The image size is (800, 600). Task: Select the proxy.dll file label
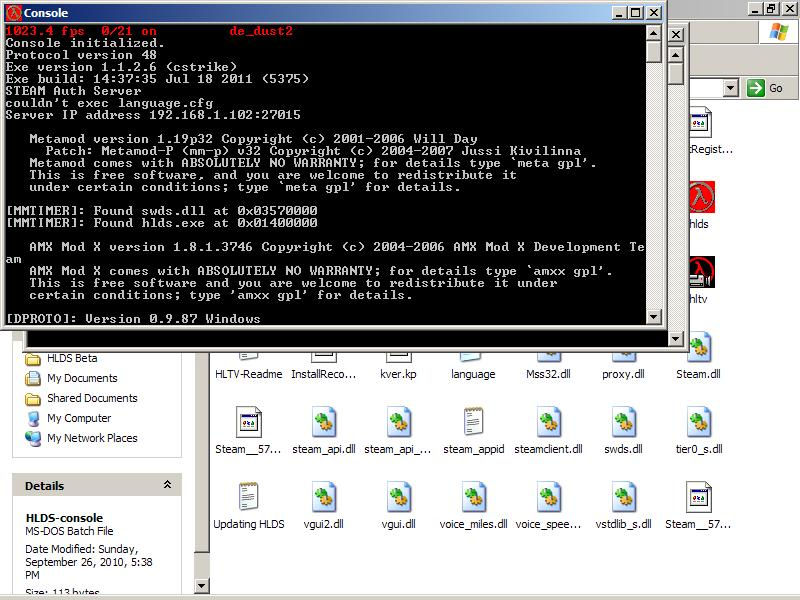623,374
